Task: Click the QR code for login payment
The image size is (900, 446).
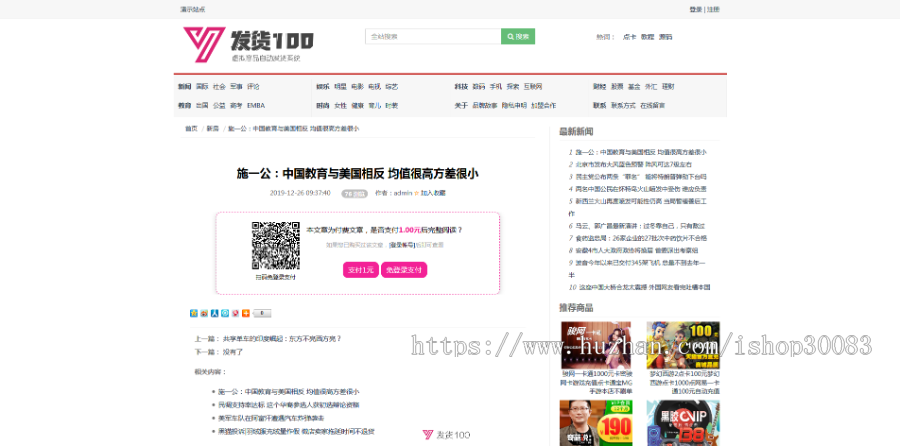Action: tap(275, 246)
